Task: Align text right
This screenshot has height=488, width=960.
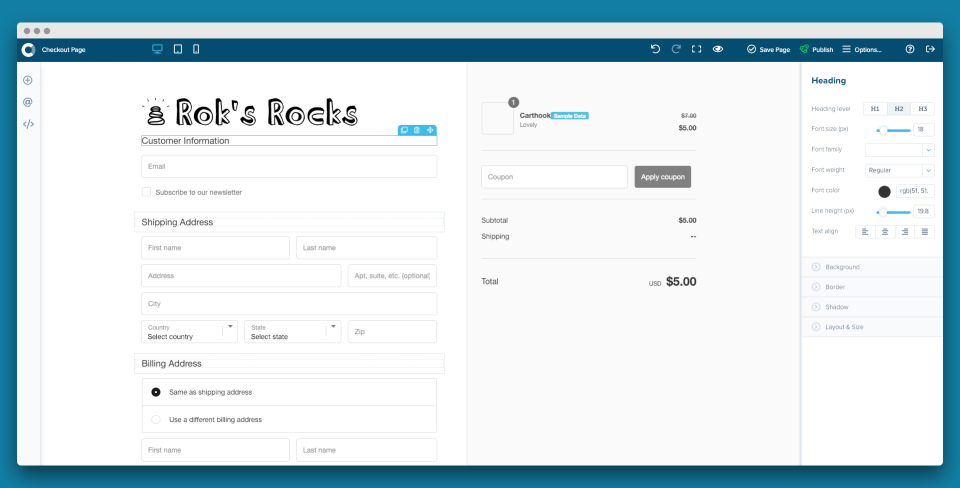Action: tap(905, 232)
